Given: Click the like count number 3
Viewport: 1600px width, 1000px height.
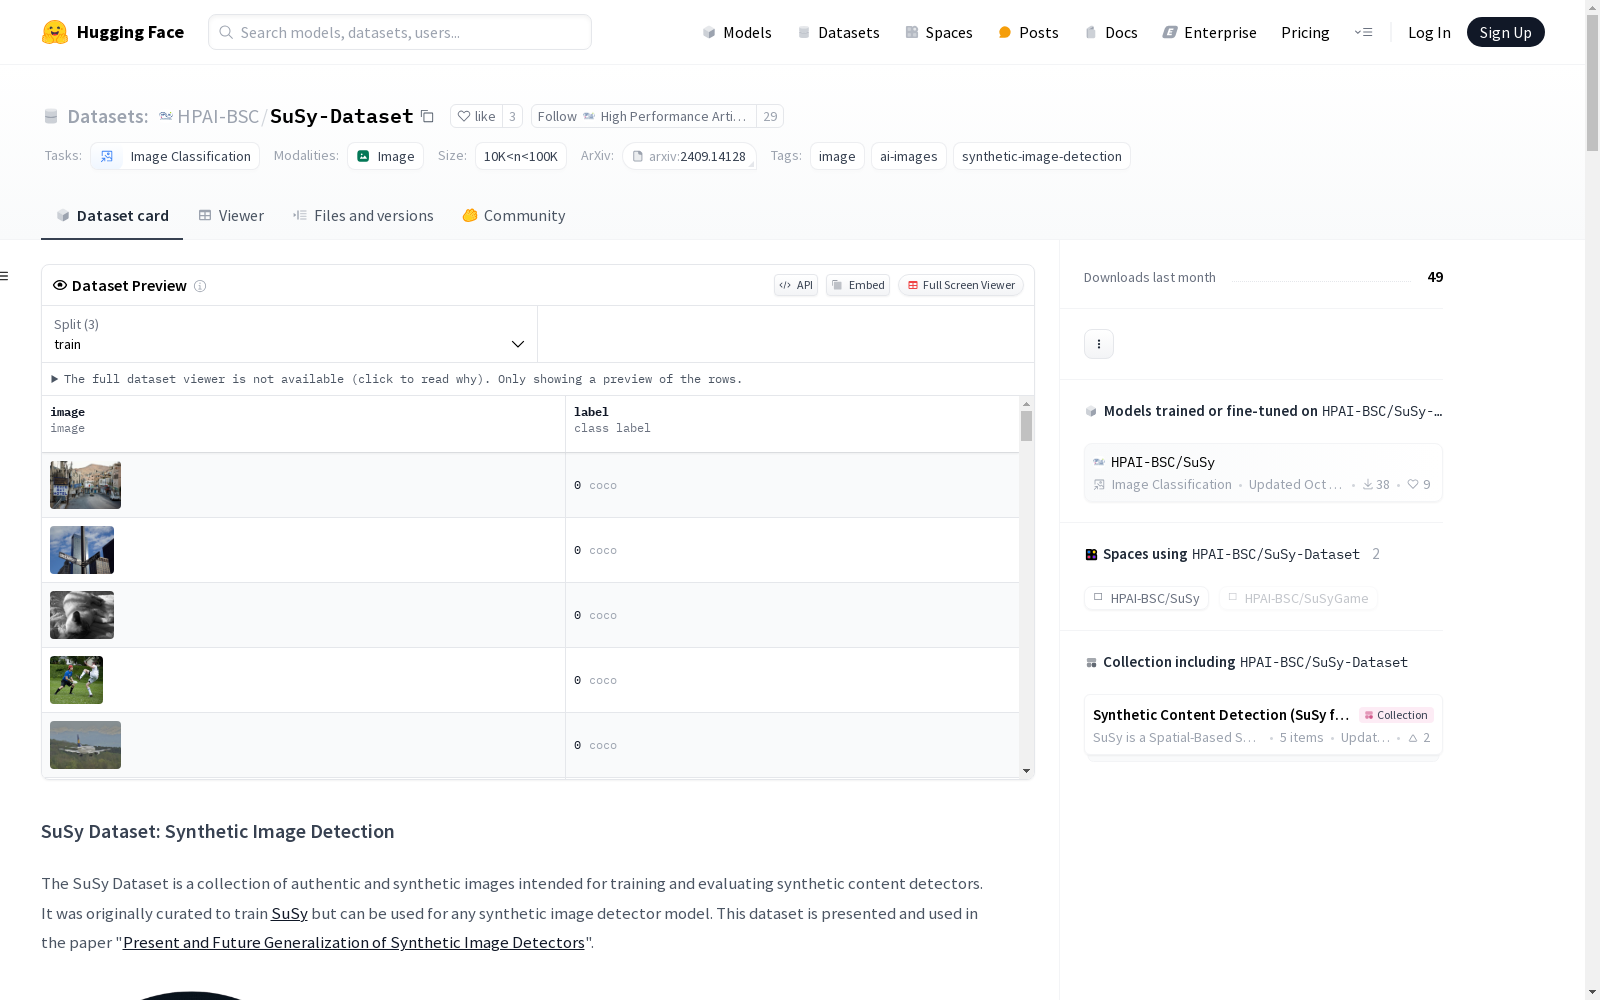Looking at the screenshot, I should 512,116.
